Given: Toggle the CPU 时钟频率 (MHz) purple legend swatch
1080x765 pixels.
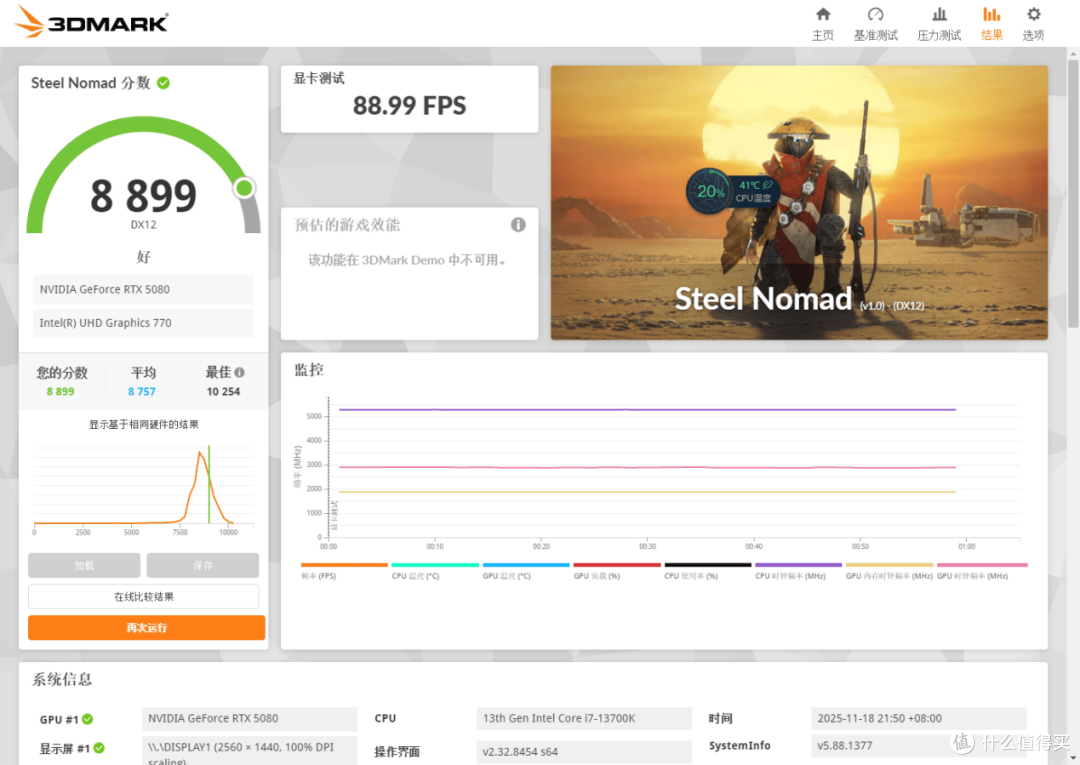Looking at the screenshot, I should pos(799,565).
